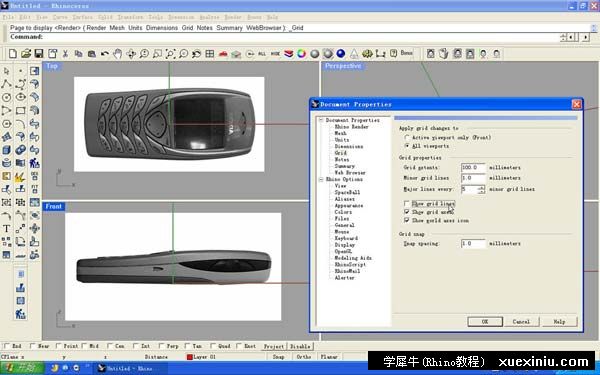Click the red car Set View icon

223,54
